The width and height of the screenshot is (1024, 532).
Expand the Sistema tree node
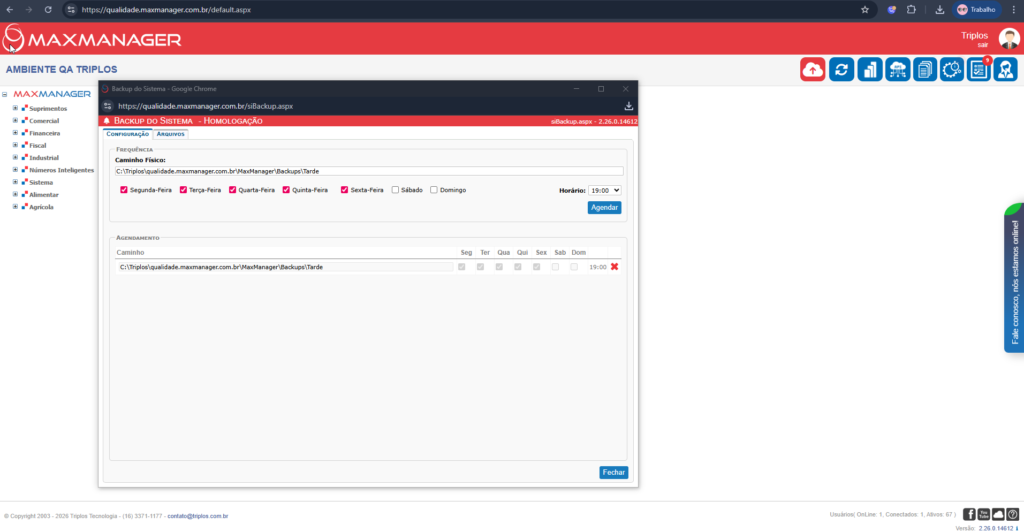click(x=15, y=182)
